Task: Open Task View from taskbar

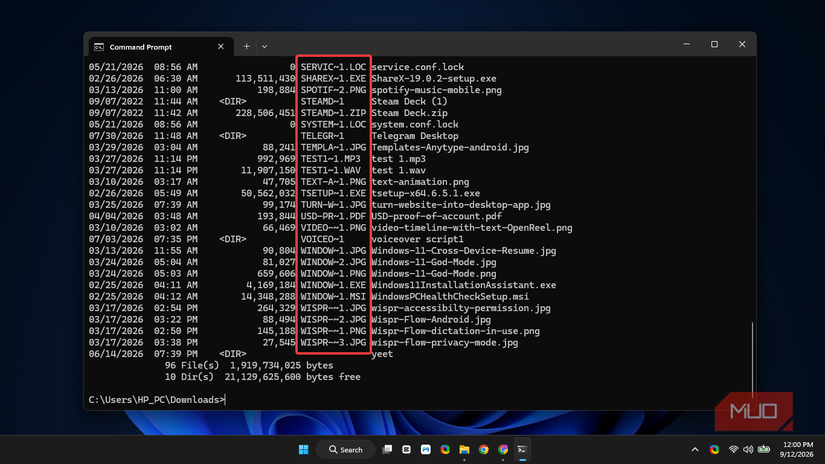Action: pos(387,449)
